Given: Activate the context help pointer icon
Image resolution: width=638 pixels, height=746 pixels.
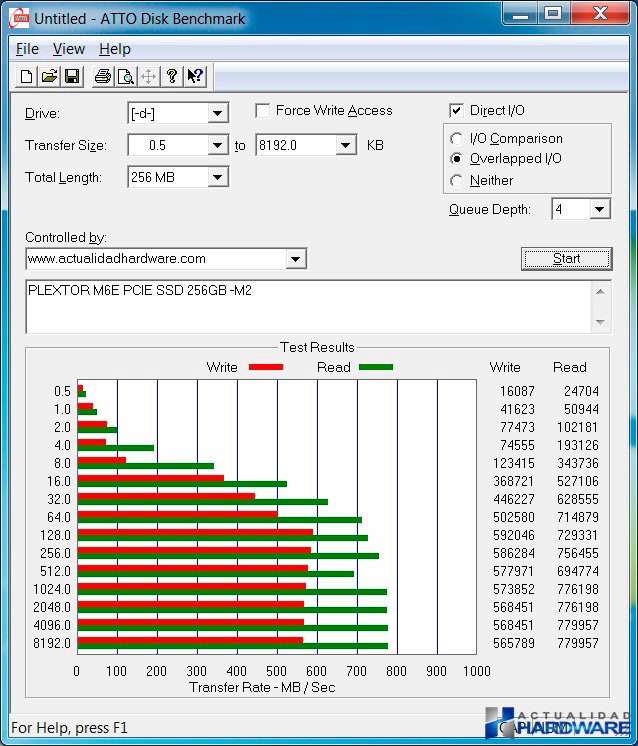Looking at the screenshot, I should tap(195, 76).
